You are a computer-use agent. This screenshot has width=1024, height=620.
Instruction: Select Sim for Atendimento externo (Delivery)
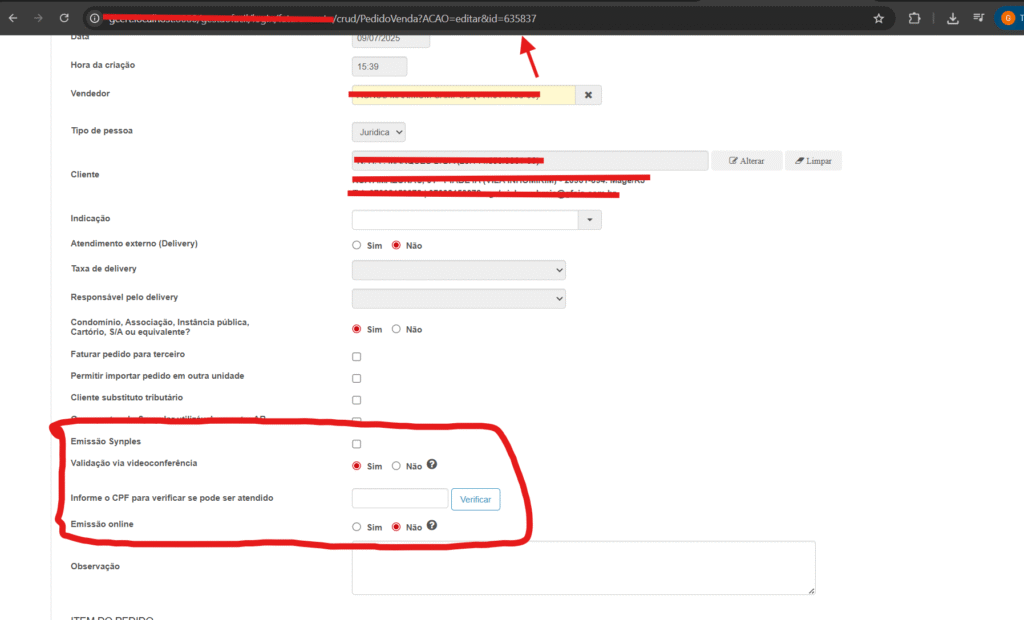(x=357, y=245)
